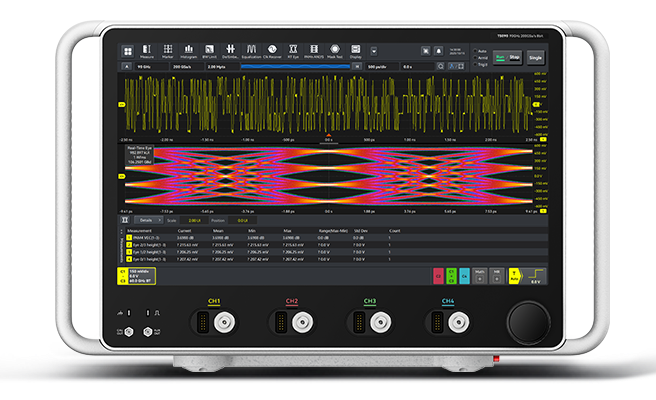Open the Marker tool

tap(168, 51)
